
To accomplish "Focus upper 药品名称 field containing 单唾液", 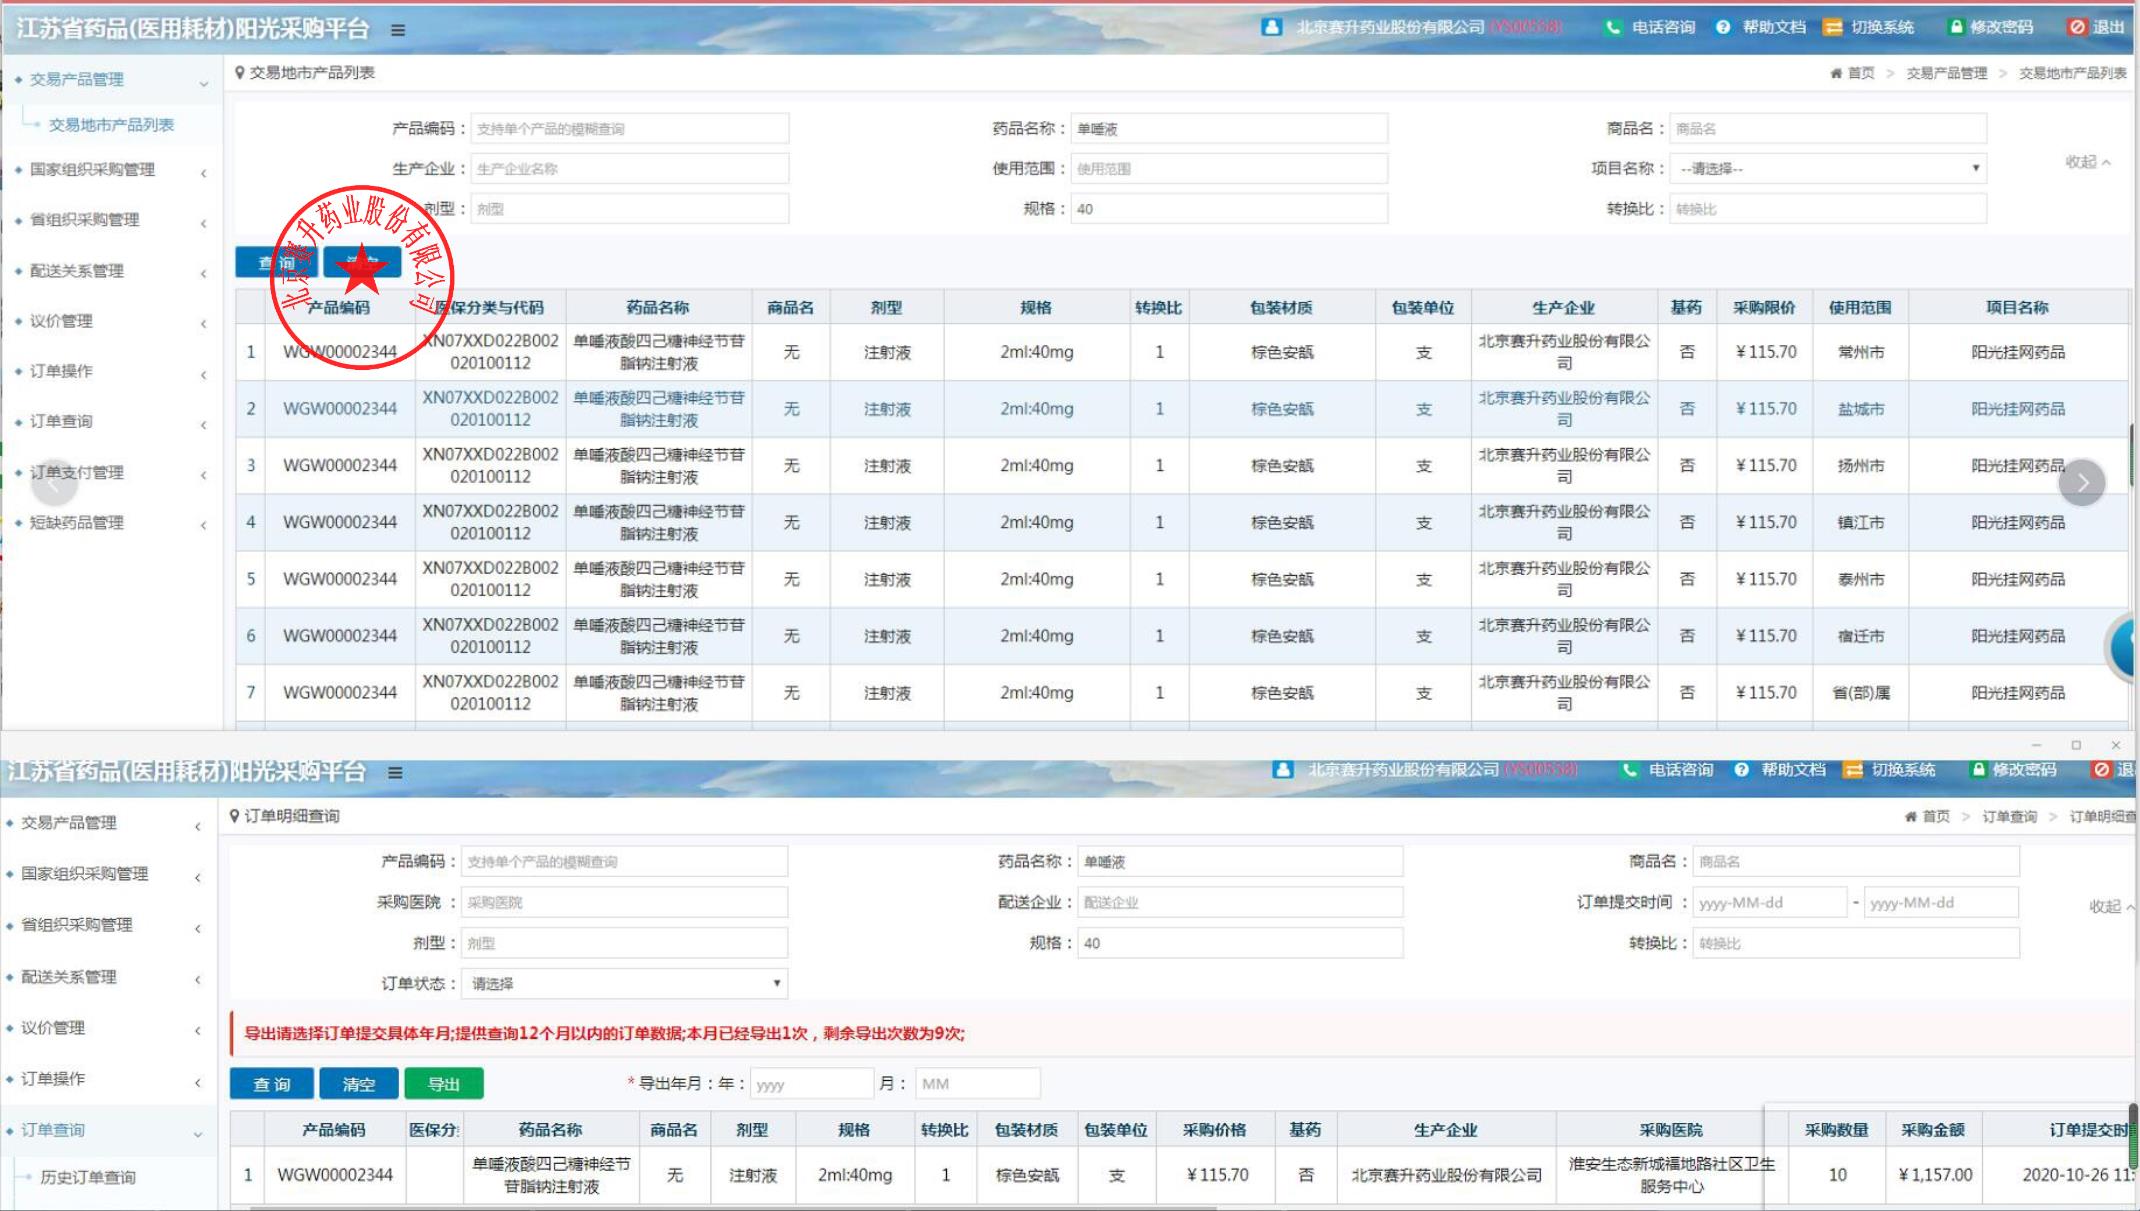I will pyautogui.click(x=1229, y=129).
